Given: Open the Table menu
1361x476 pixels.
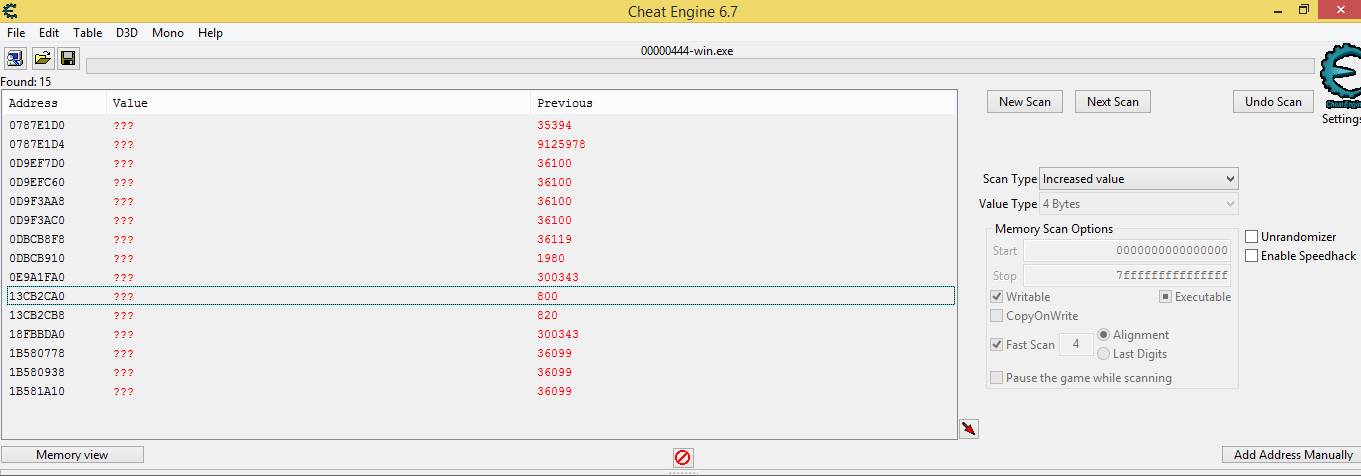Looking at the screenshot, I should (88, 33).
